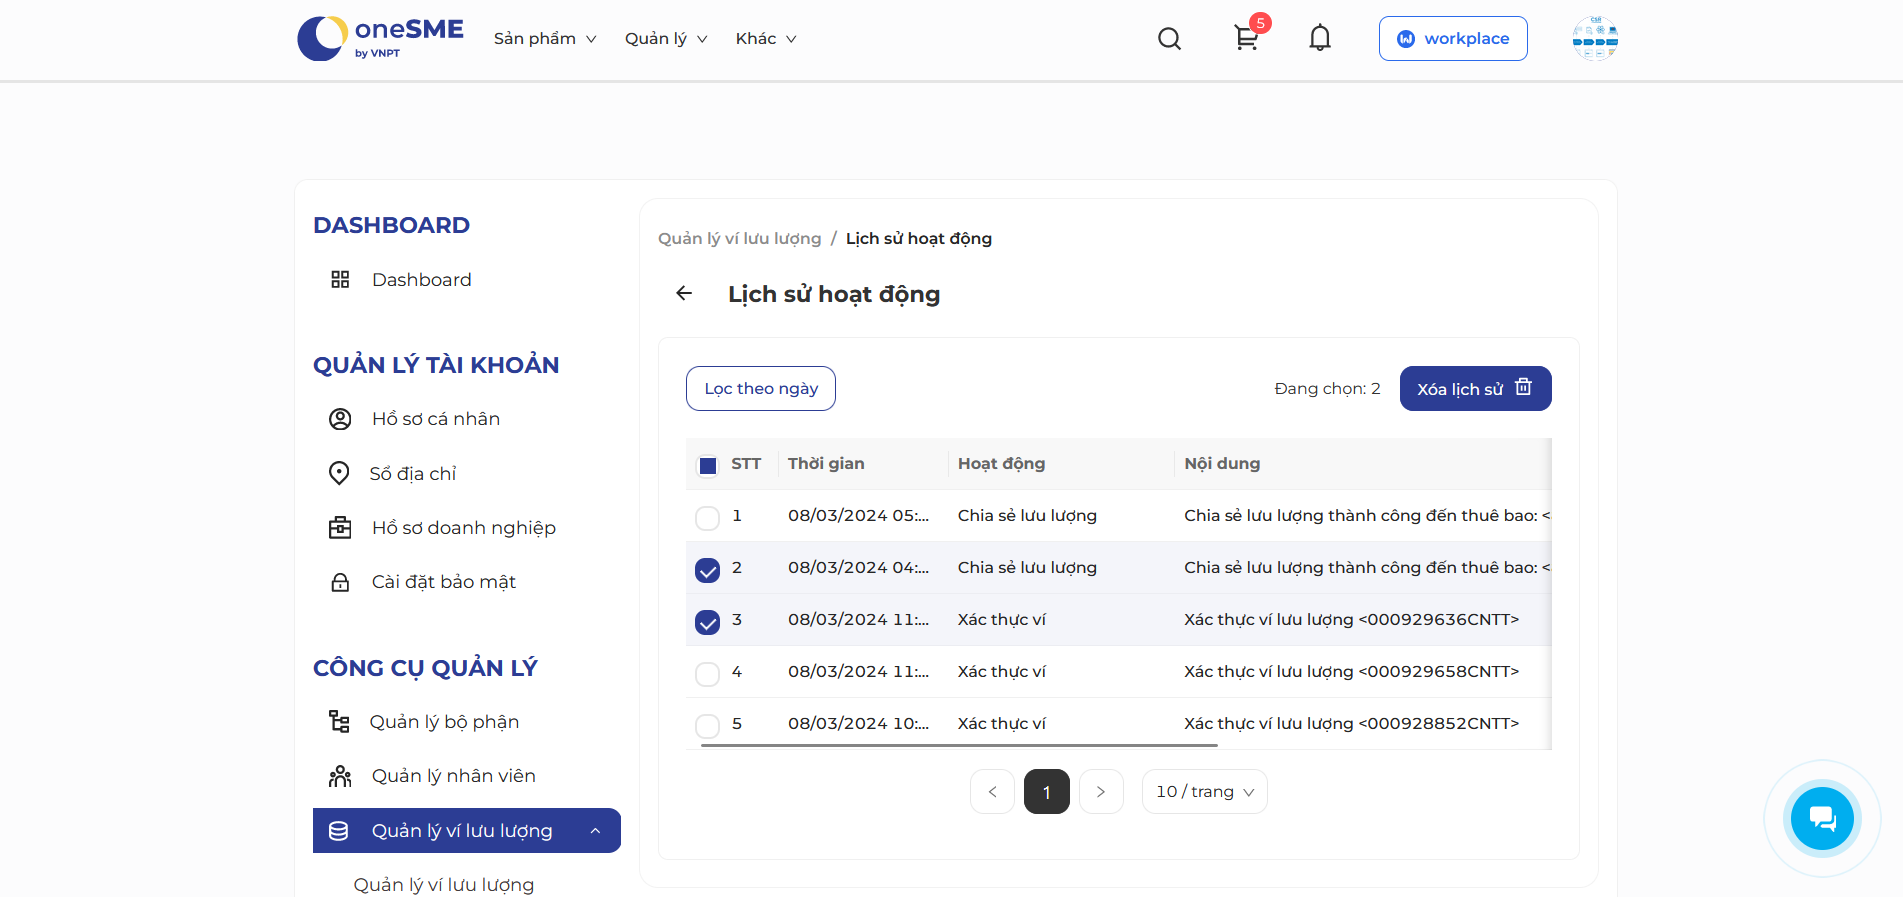Go back using the left arrow icon
The image size is (1903, 897).
[684, 293]
